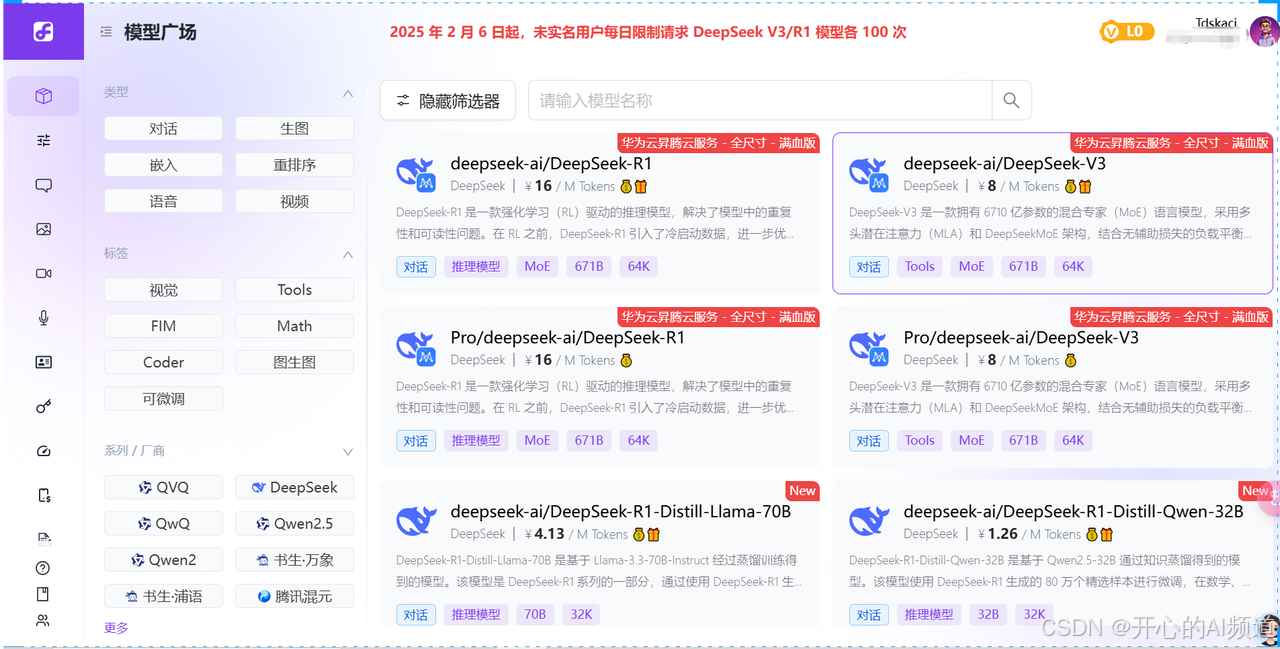Toggle the Tools tag filter in sidebar
Image resolution: width=1280 pixels, height=649 pixels.
pyautogui.click(x=294, y=290)
